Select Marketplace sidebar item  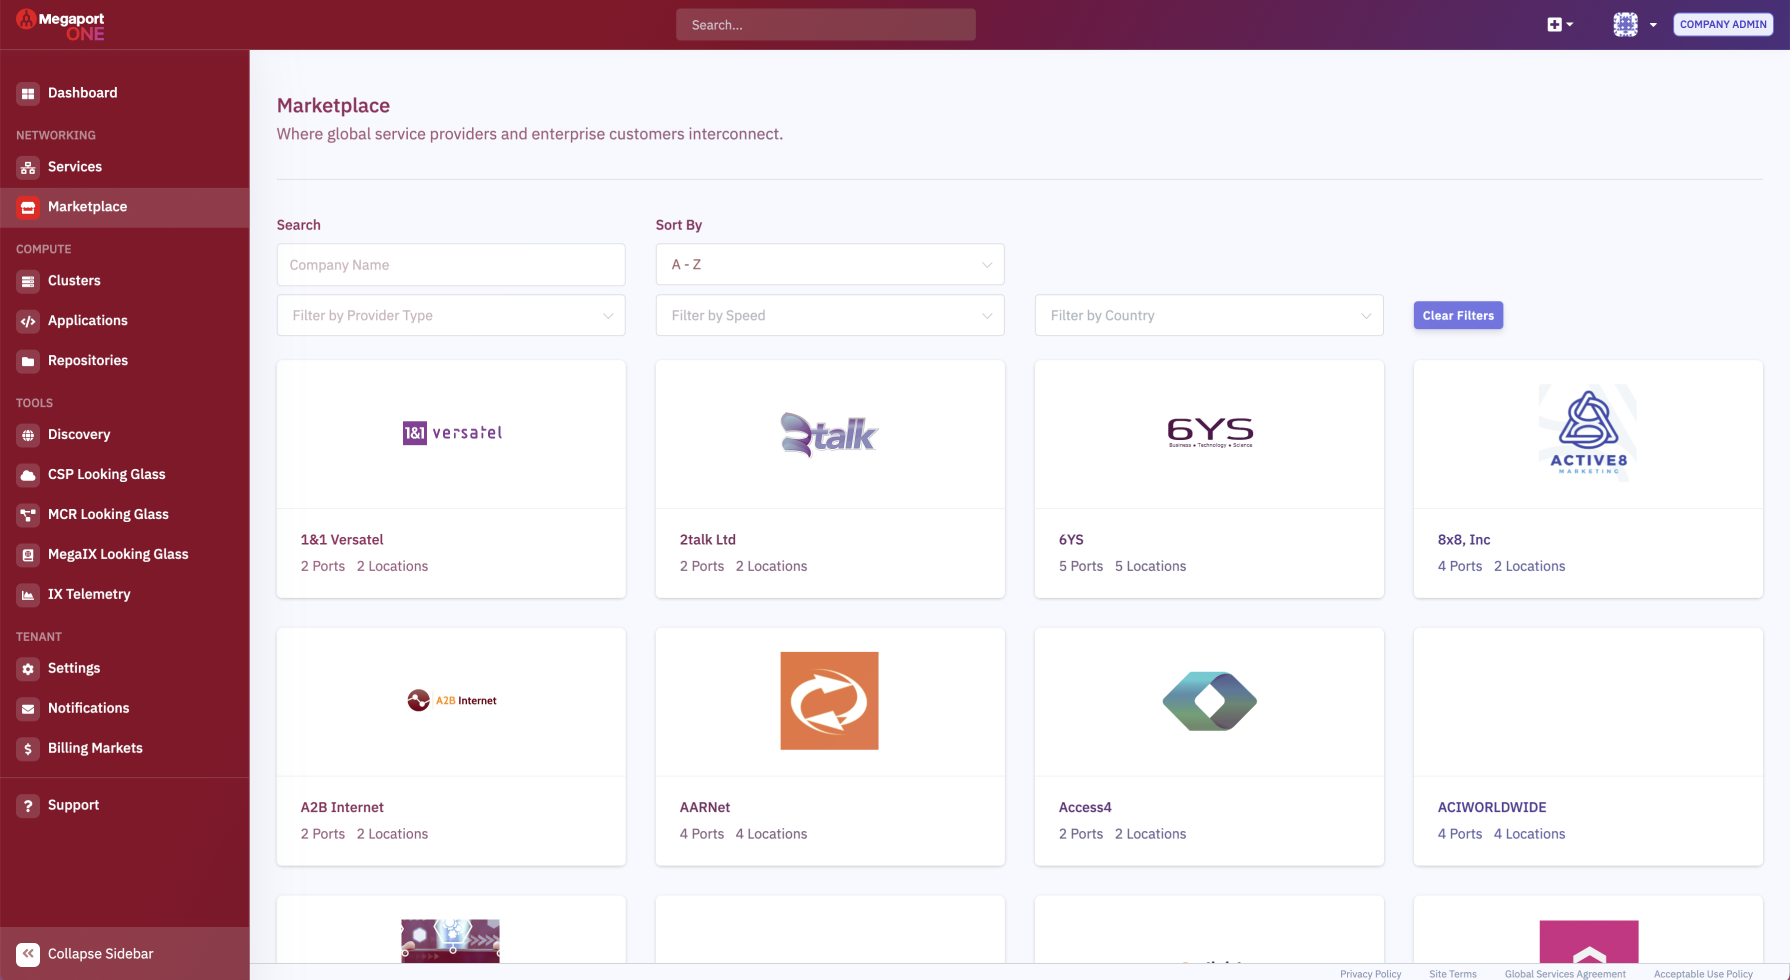[125, 207]
